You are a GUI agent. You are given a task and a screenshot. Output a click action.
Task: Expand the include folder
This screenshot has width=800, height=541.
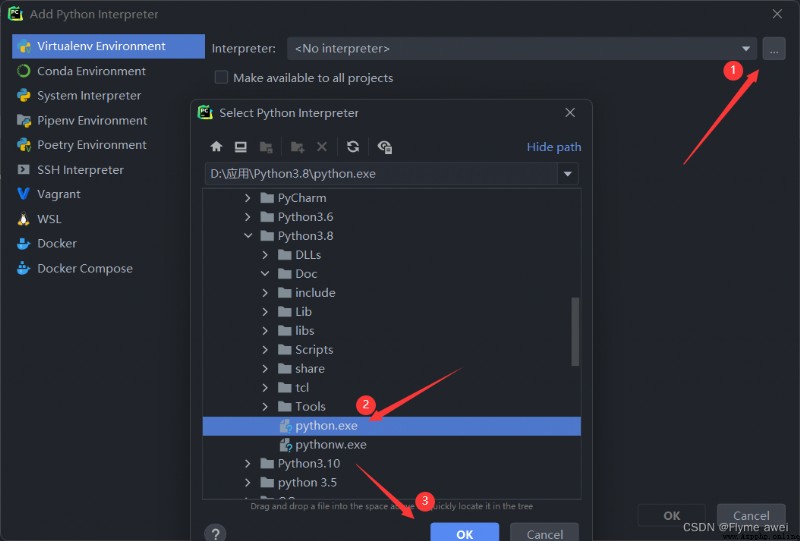click(265, 293)
